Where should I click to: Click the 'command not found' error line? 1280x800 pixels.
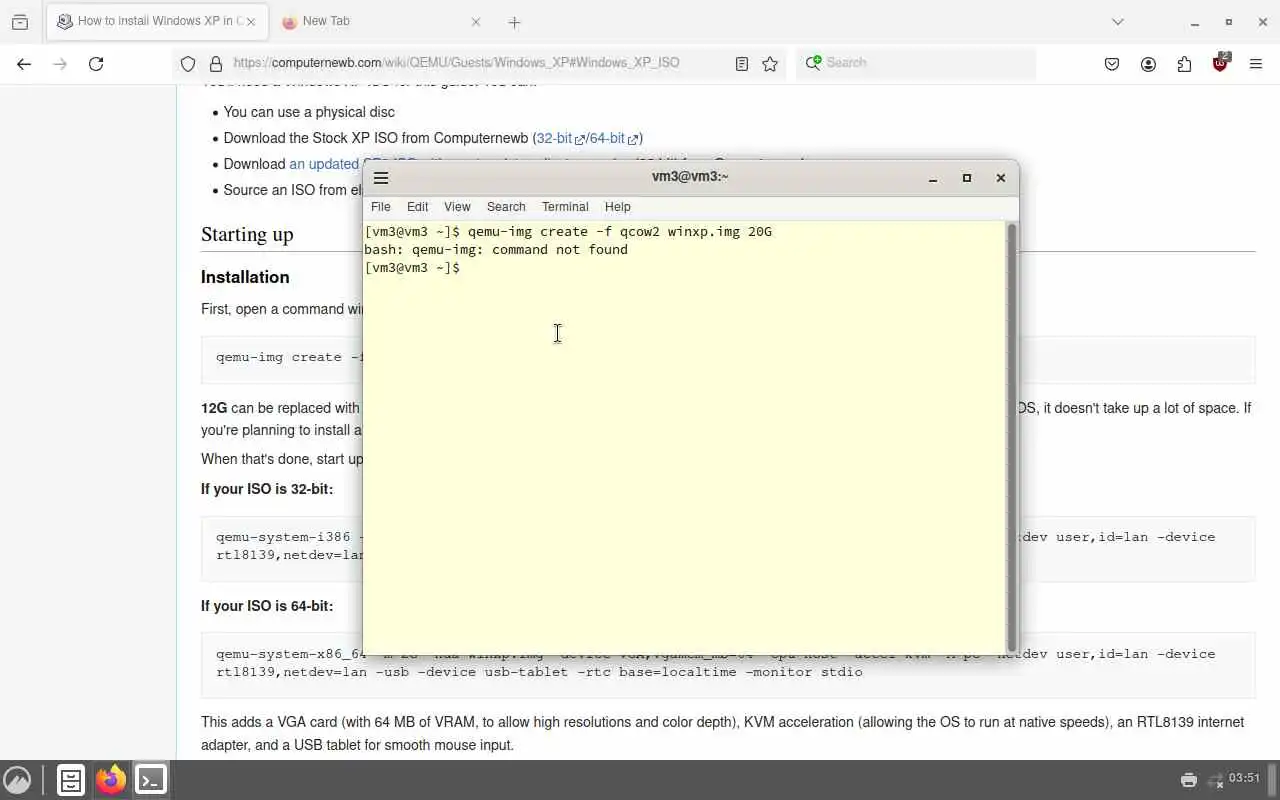[496, 250]
